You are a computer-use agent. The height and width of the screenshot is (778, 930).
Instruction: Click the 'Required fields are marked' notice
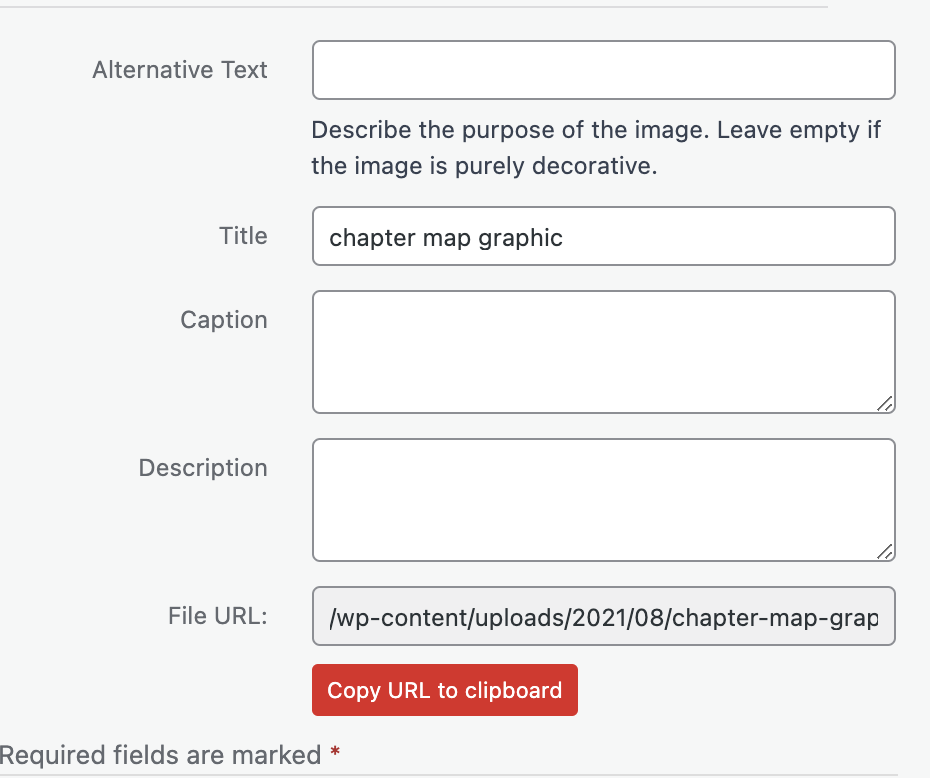click(x=160, y=755)
